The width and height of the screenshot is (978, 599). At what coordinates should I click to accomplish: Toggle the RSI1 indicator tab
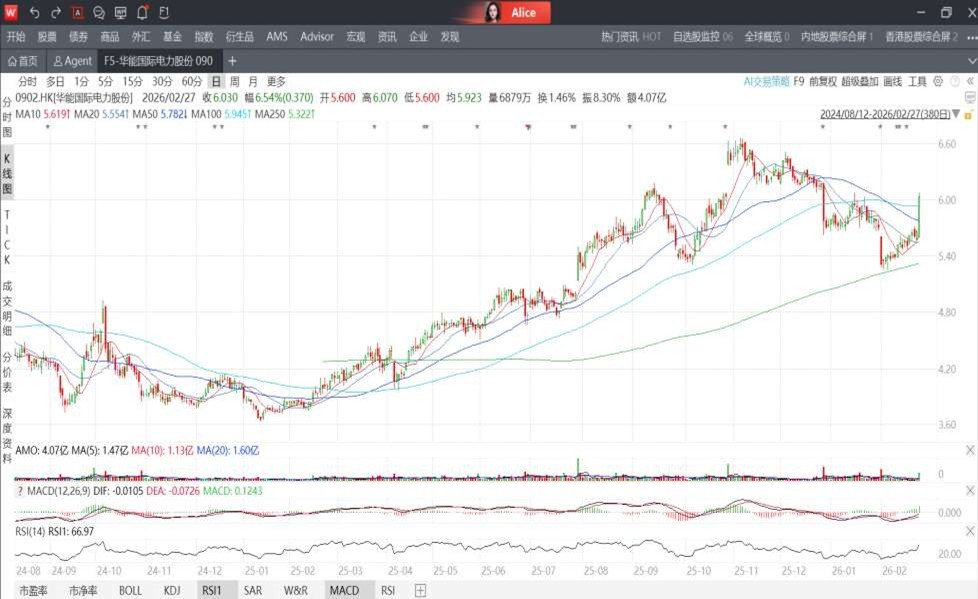[211, 591]
